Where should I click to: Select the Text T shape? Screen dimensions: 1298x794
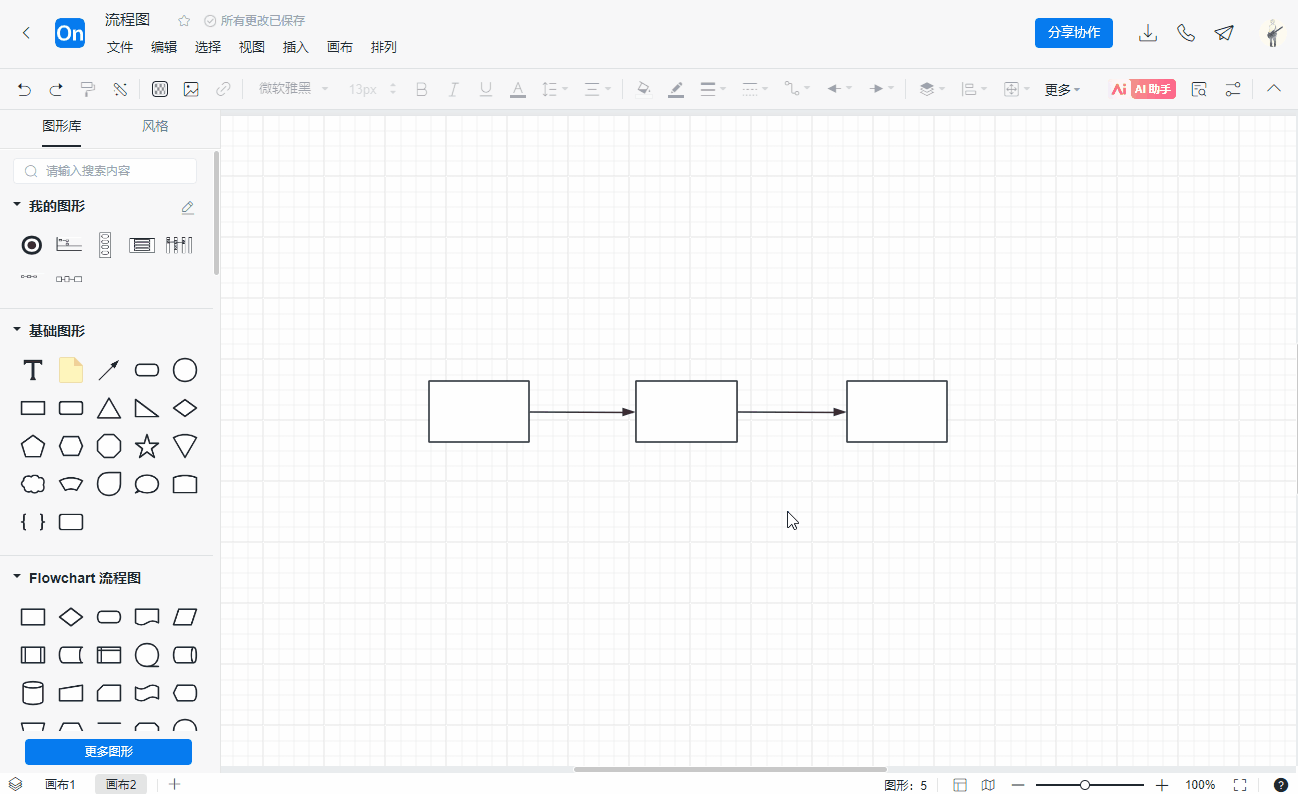[x=33, y=370]
